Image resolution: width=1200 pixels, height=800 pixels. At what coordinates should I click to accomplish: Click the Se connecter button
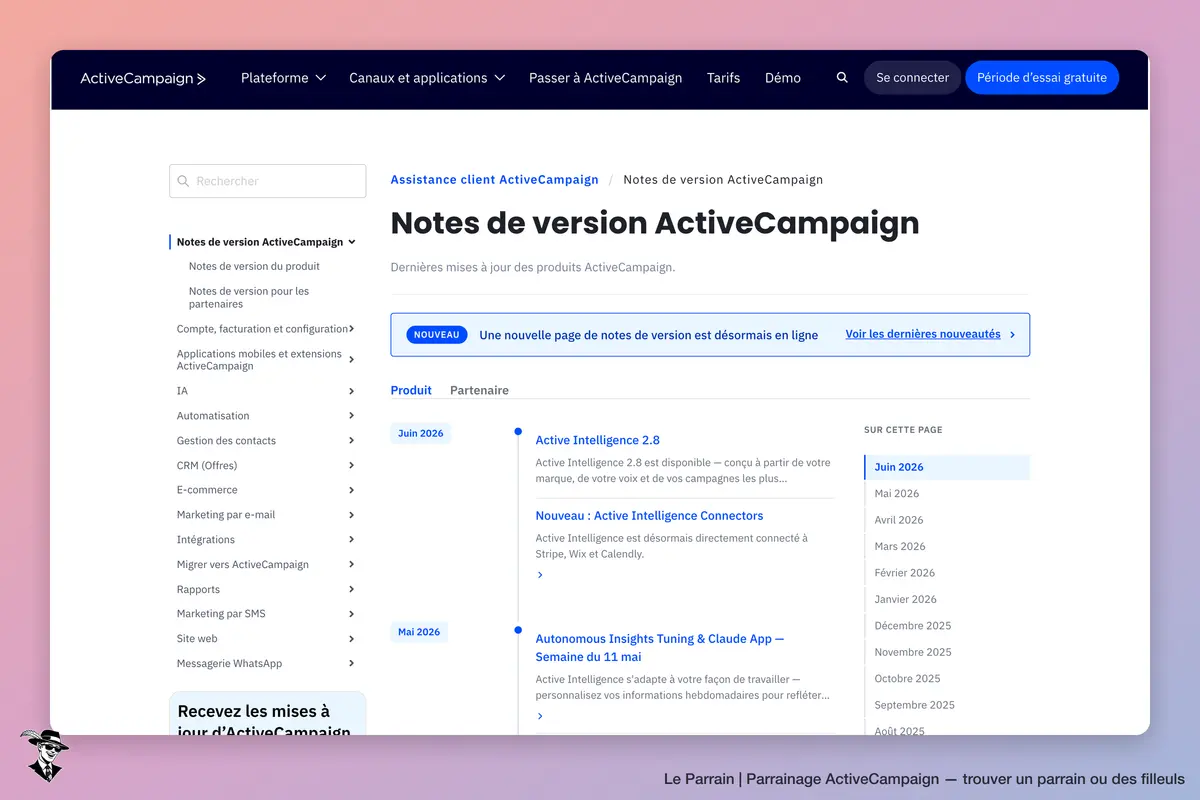[x=912, y=78]
